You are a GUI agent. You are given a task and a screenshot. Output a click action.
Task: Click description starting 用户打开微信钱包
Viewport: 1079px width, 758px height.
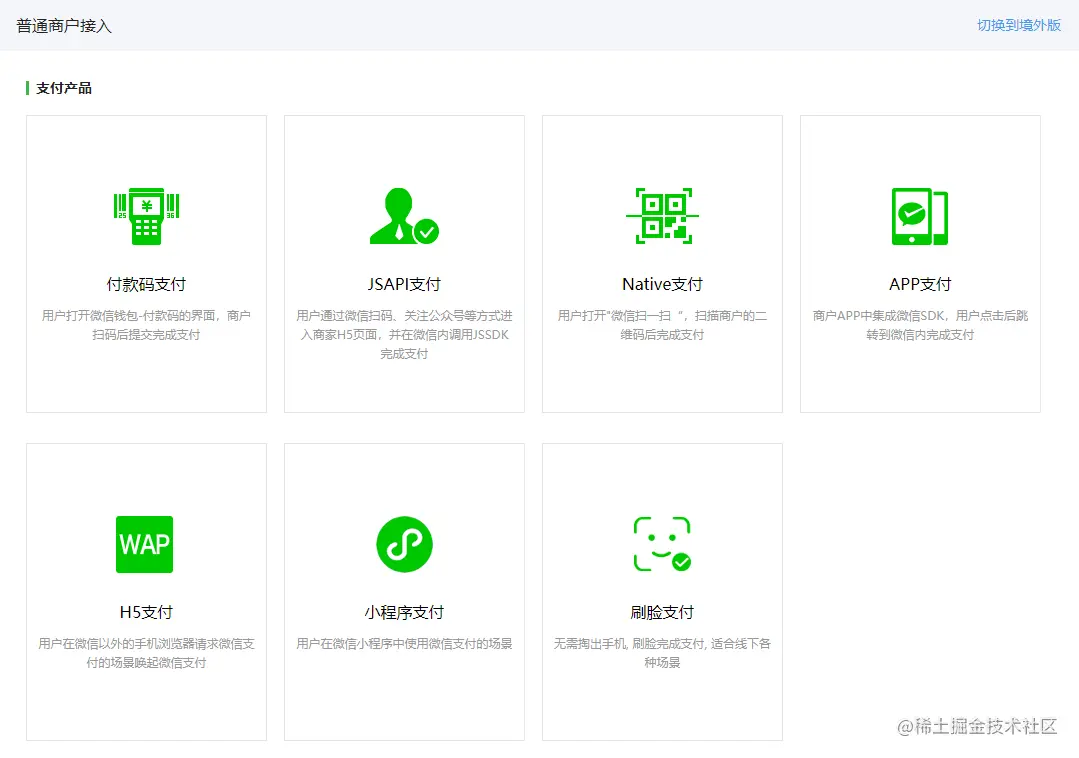146,325
